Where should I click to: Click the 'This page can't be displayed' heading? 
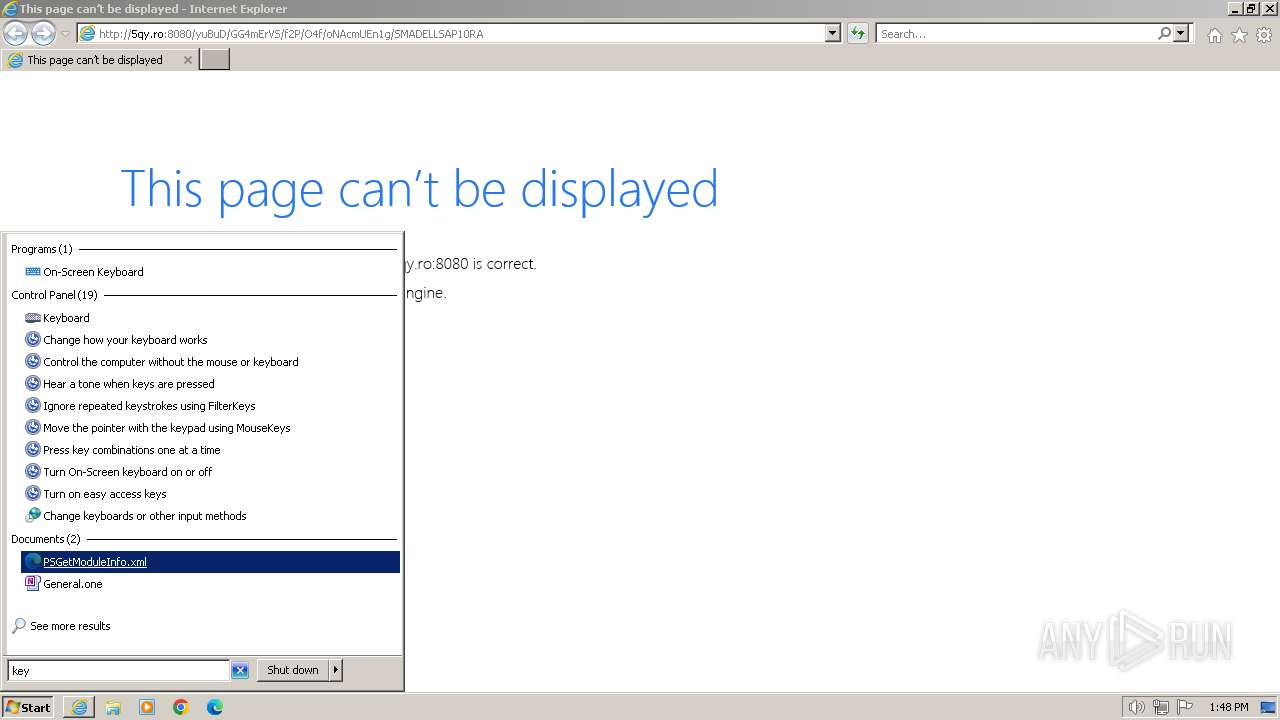point(419,189)
